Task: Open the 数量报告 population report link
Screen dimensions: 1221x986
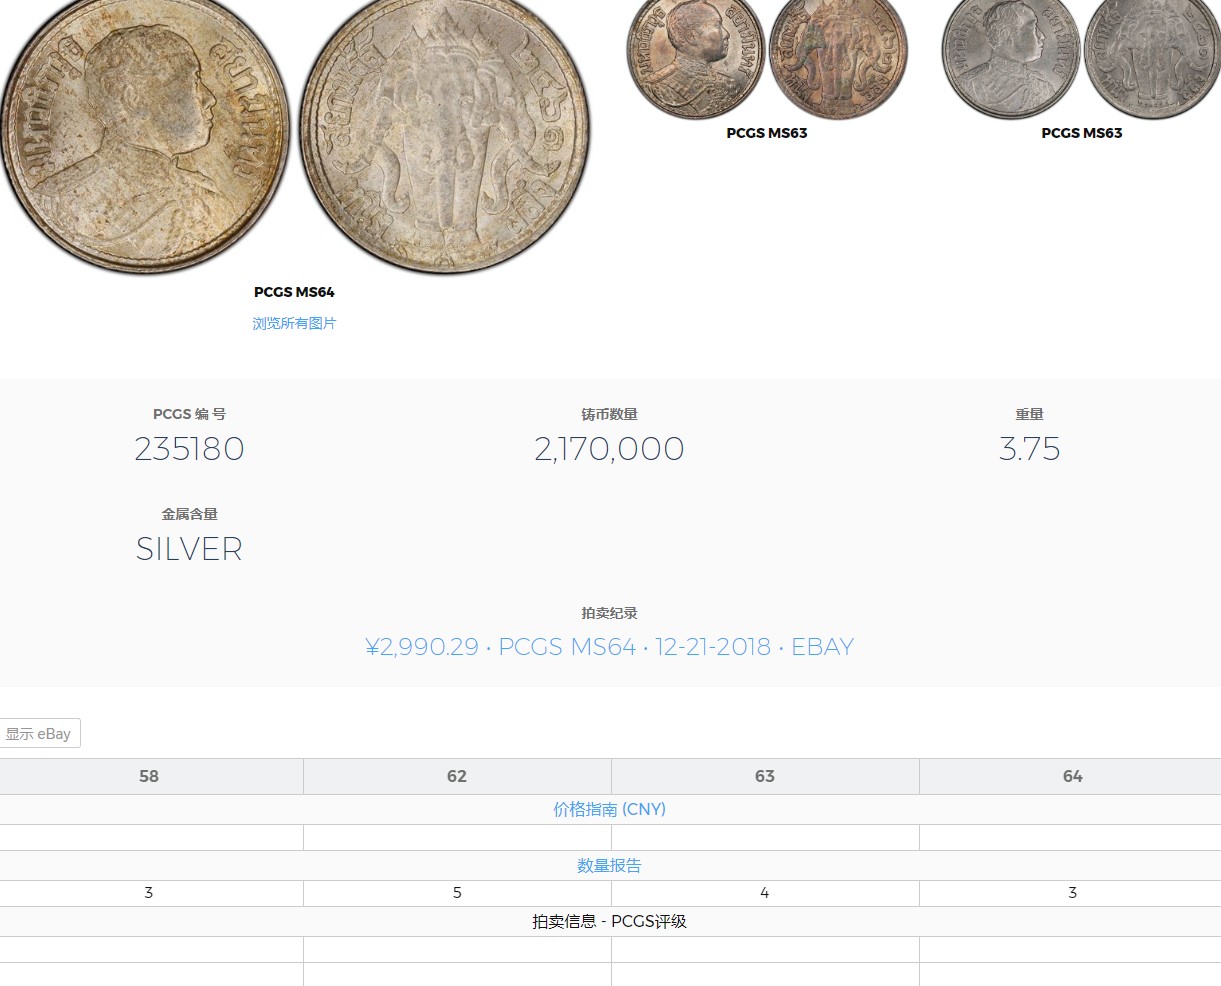Action: coord(610,865)
